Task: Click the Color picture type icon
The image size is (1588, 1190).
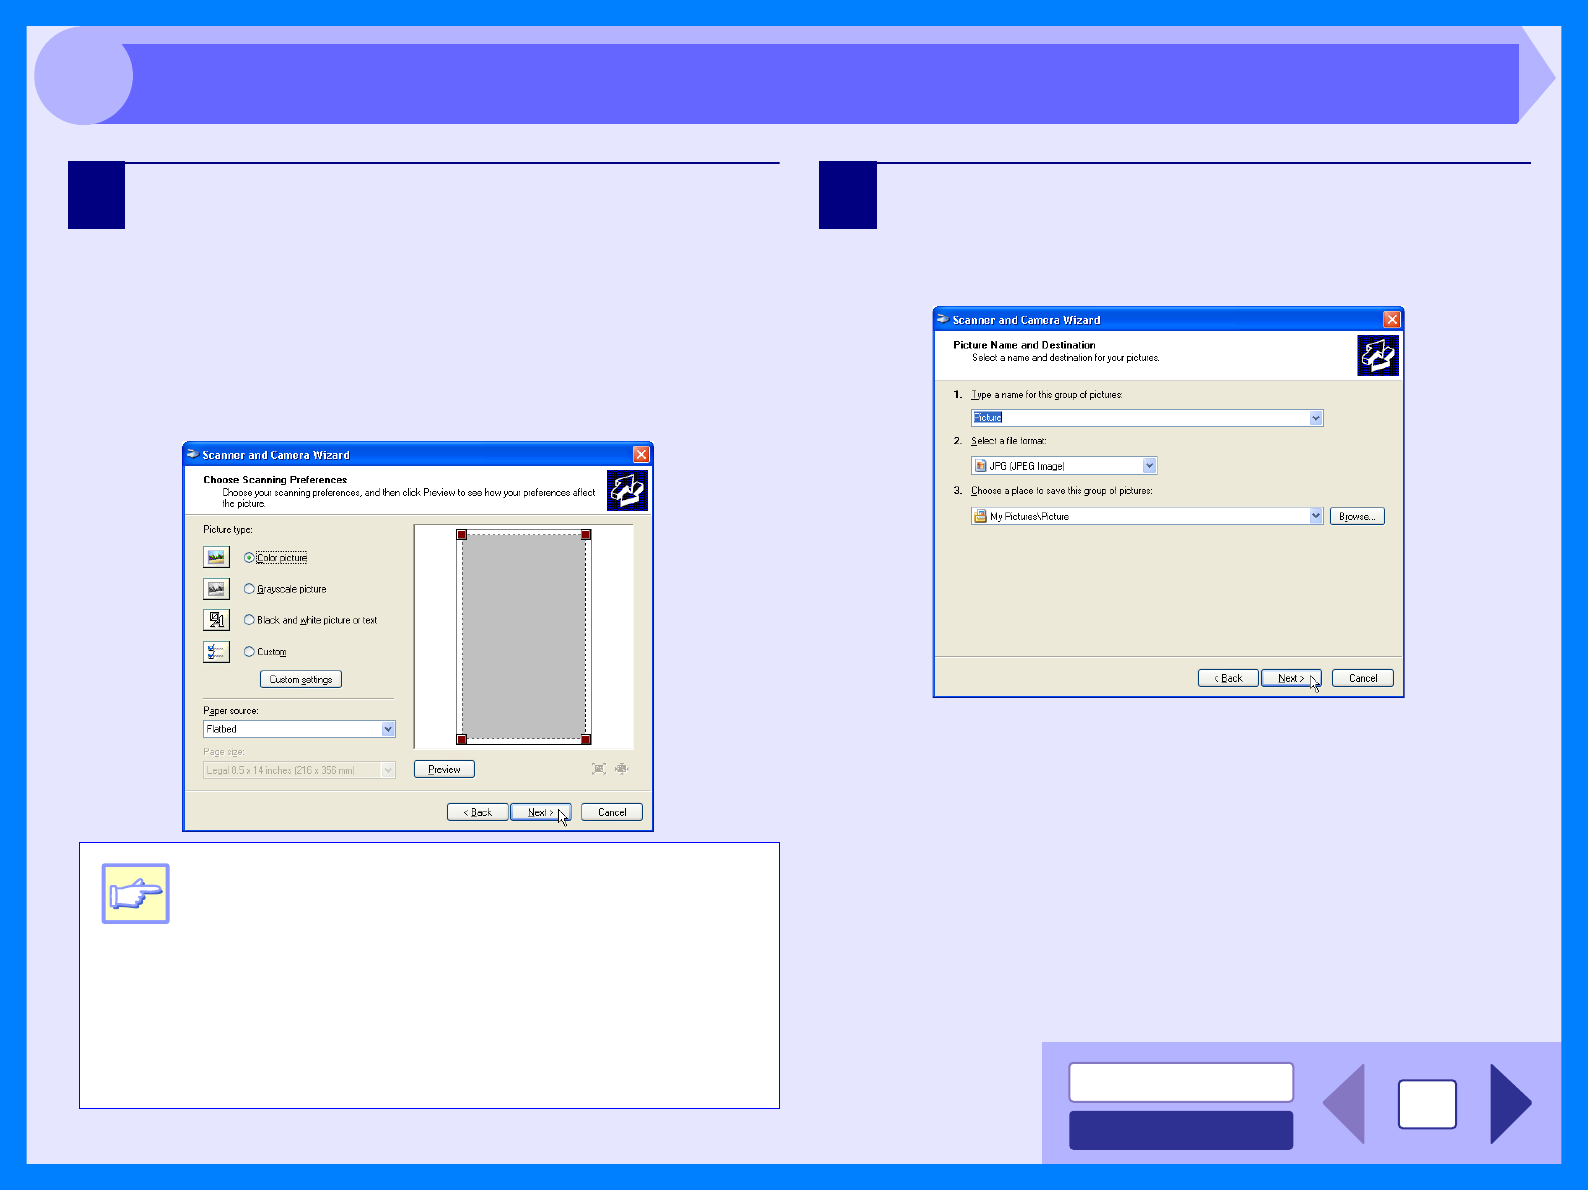Action: click(x=216, y=557)
